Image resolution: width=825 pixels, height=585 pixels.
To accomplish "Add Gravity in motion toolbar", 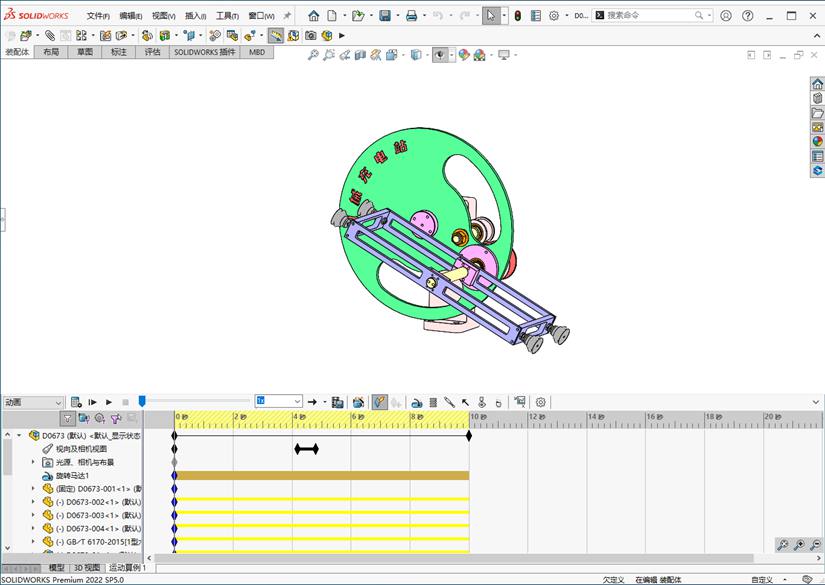I will click(x=498, y=402).
